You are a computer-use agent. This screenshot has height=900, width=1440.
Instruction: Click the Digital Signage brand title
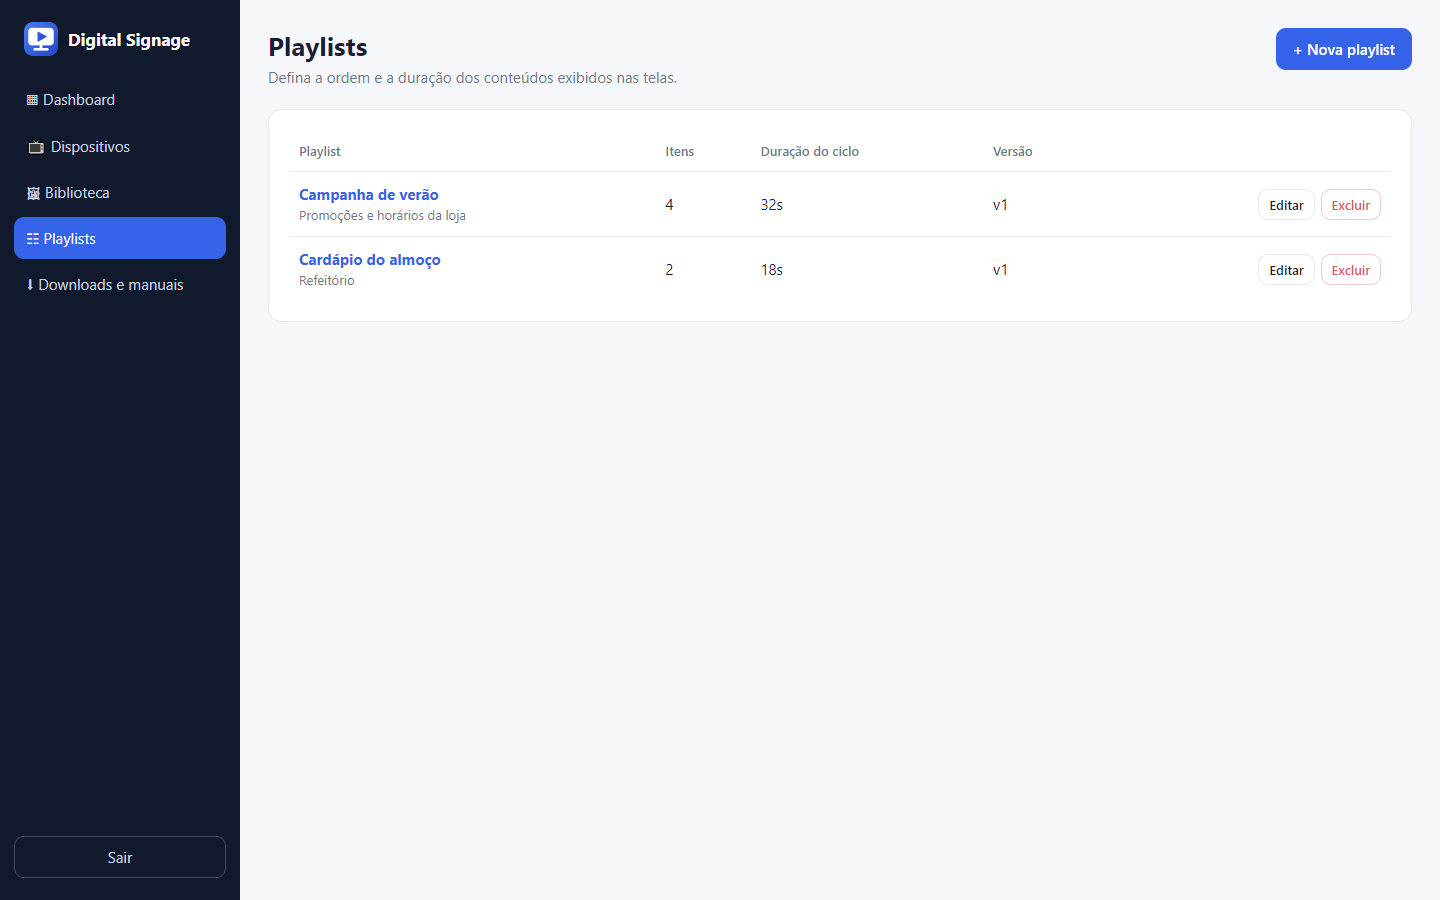tap(129, 40)
